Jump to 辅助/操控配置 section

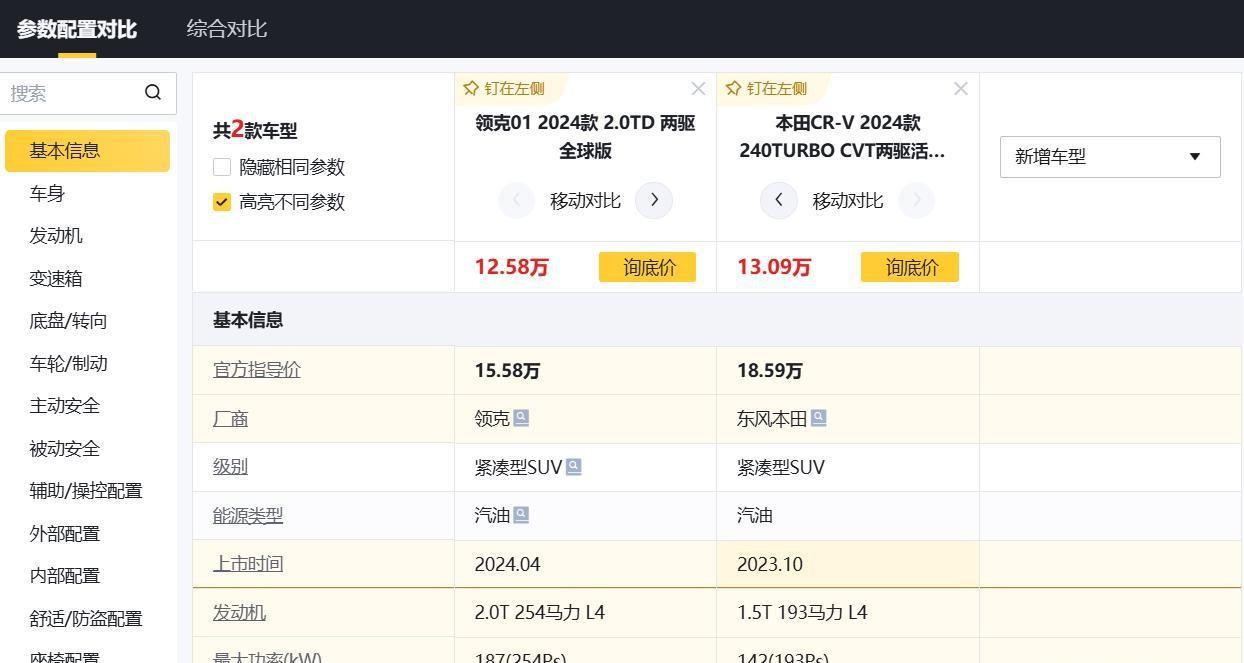(x=86, y=491)
